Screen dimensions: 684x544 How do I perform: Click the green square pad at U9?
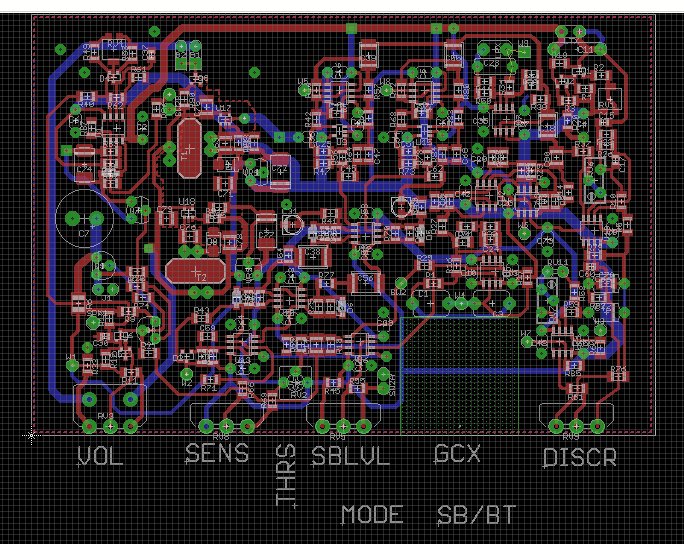click(x=525, y=52)
